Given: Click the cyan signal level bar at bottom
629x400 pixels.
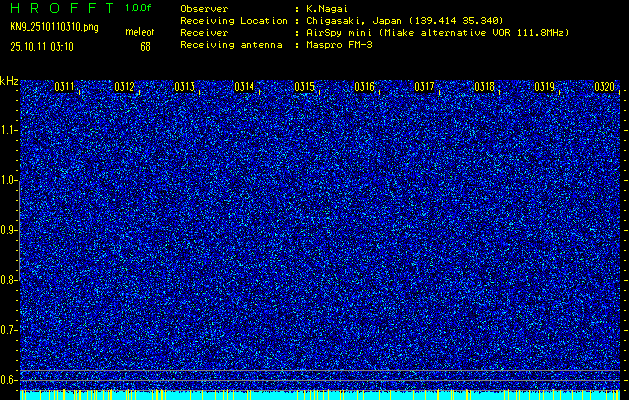Looking at the screenshot, I should click(x=320, y=395).
